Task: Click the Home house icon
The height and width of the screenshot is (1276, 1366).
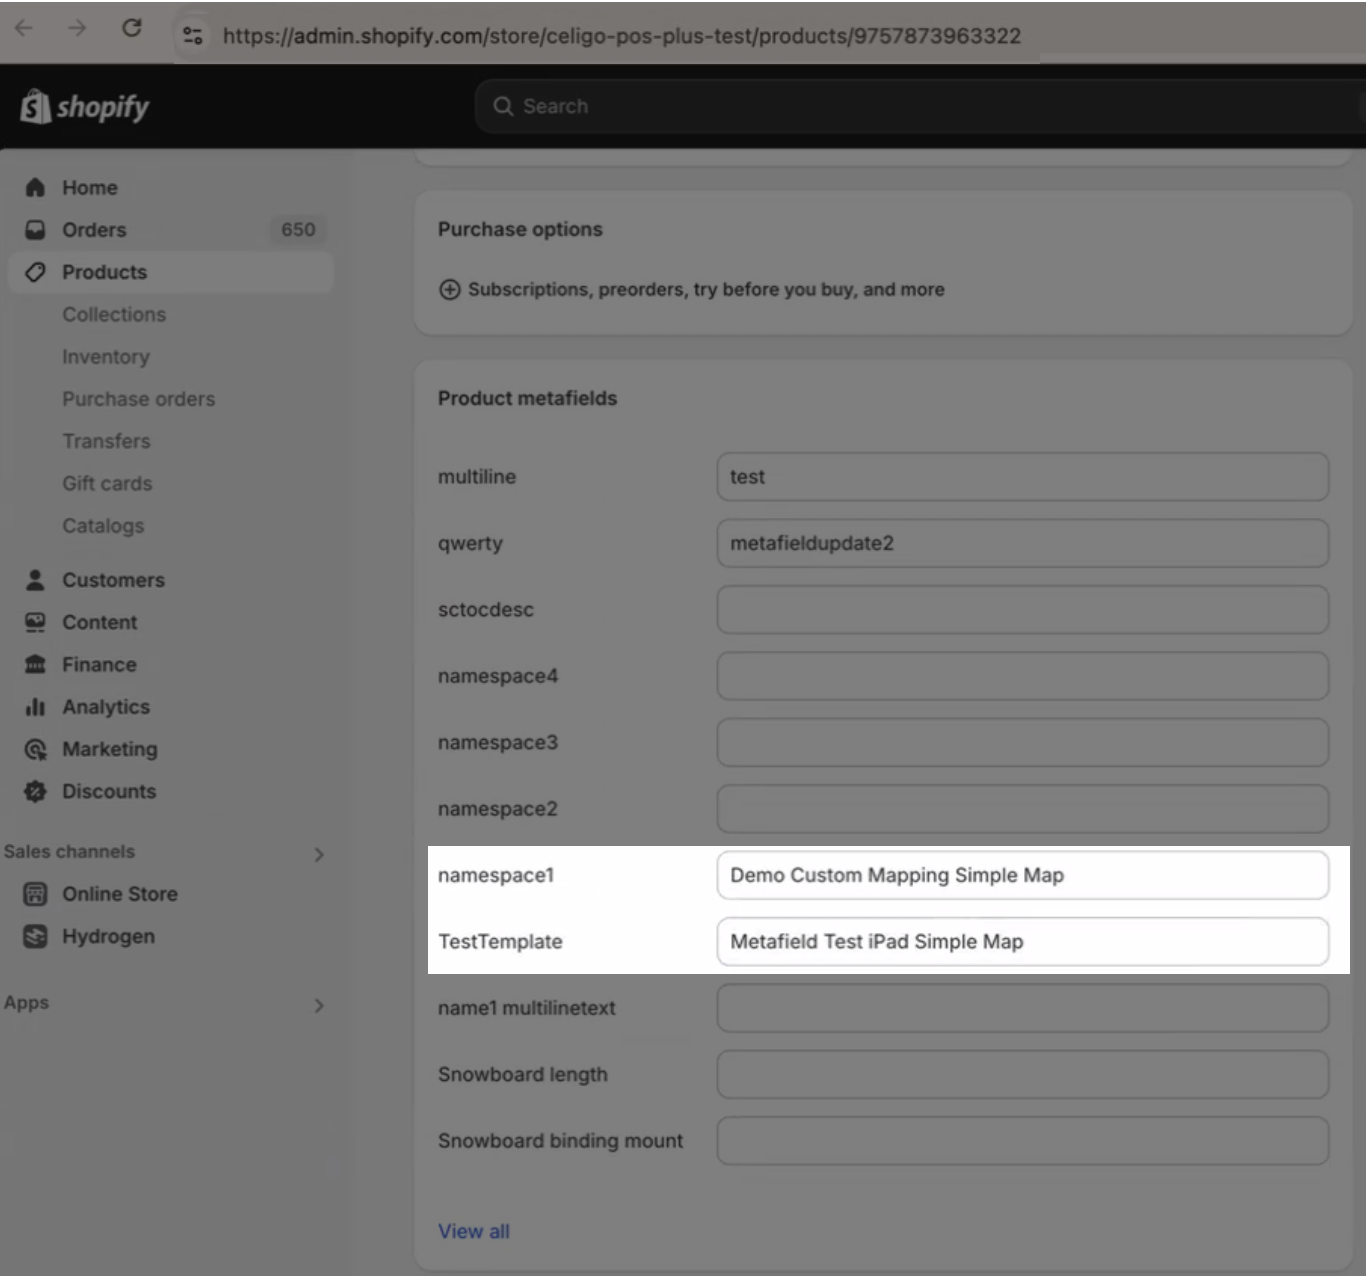Action: coord(35,187)
